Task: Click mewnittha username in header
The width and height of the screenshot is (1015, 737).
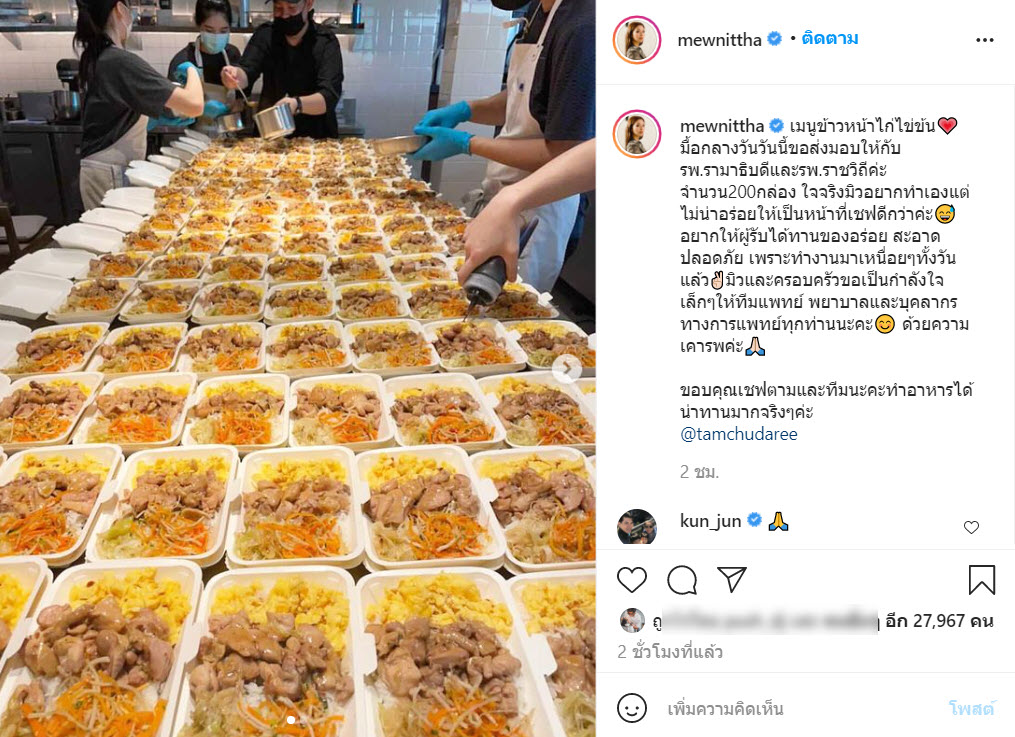Action: coord(719,40)
